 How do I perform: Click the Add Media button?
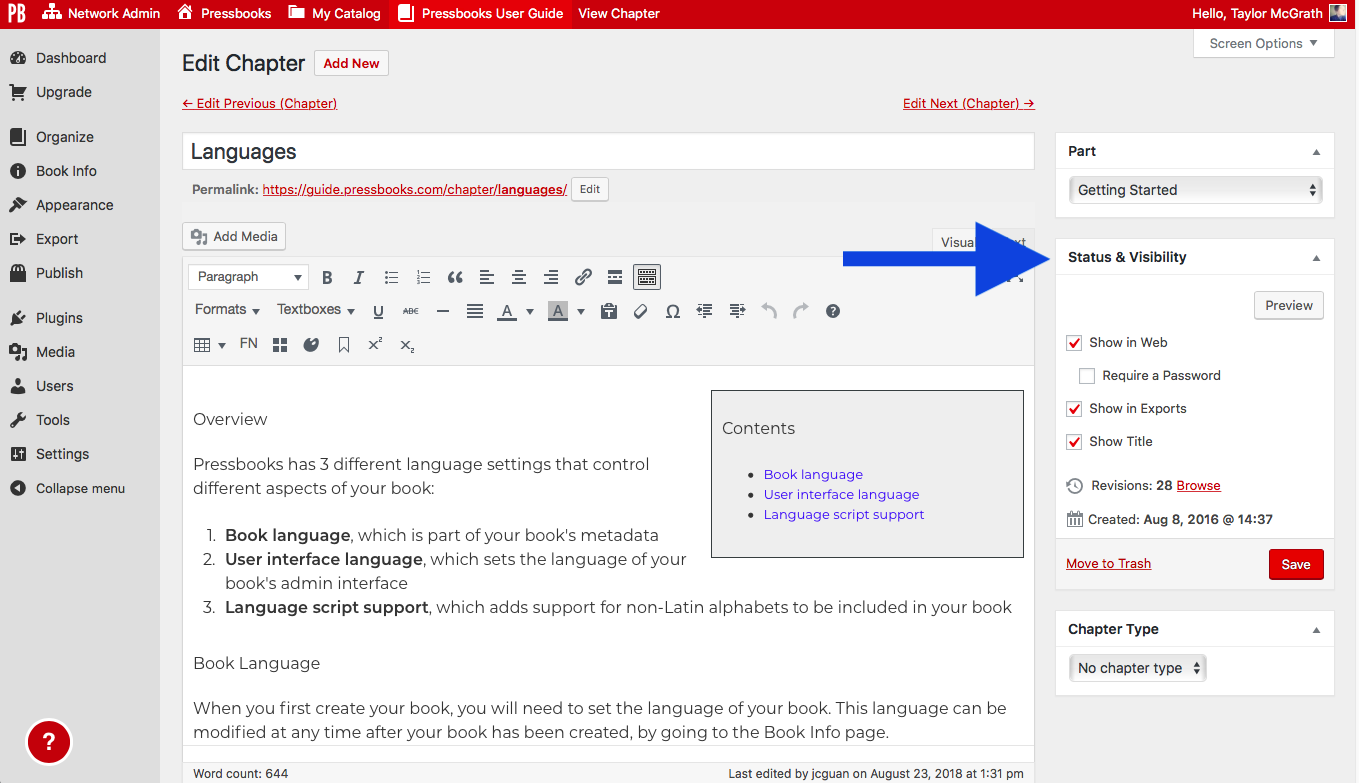click(x=234, y=237)
